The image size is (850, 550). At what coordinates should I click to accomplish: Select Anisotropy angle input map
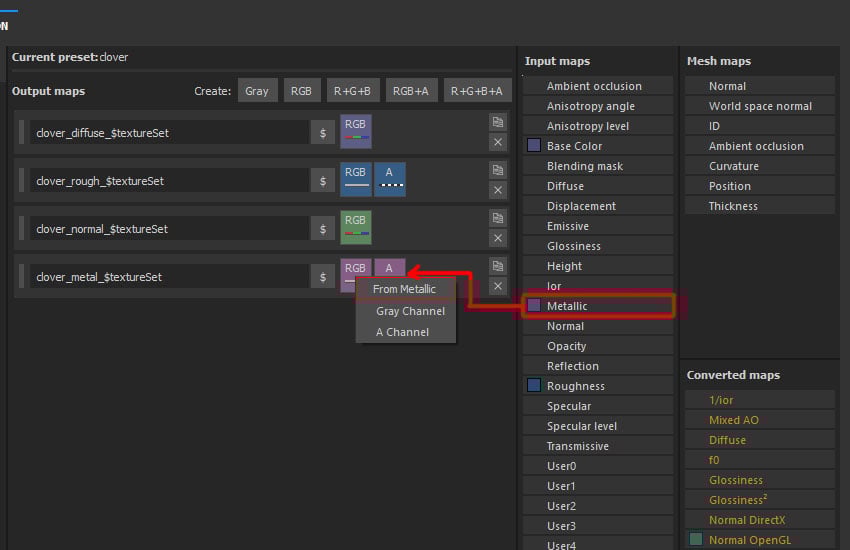(x=598, y=106)
